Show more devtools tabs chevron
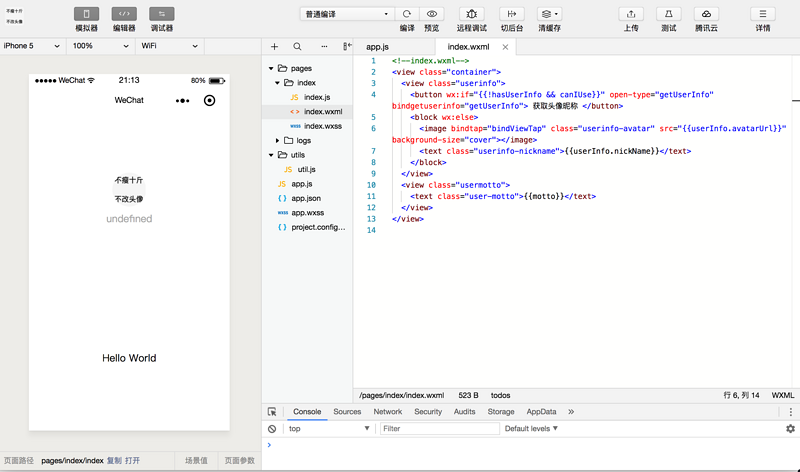This screenshot has height=472, width=800. (x=571, y=412)
